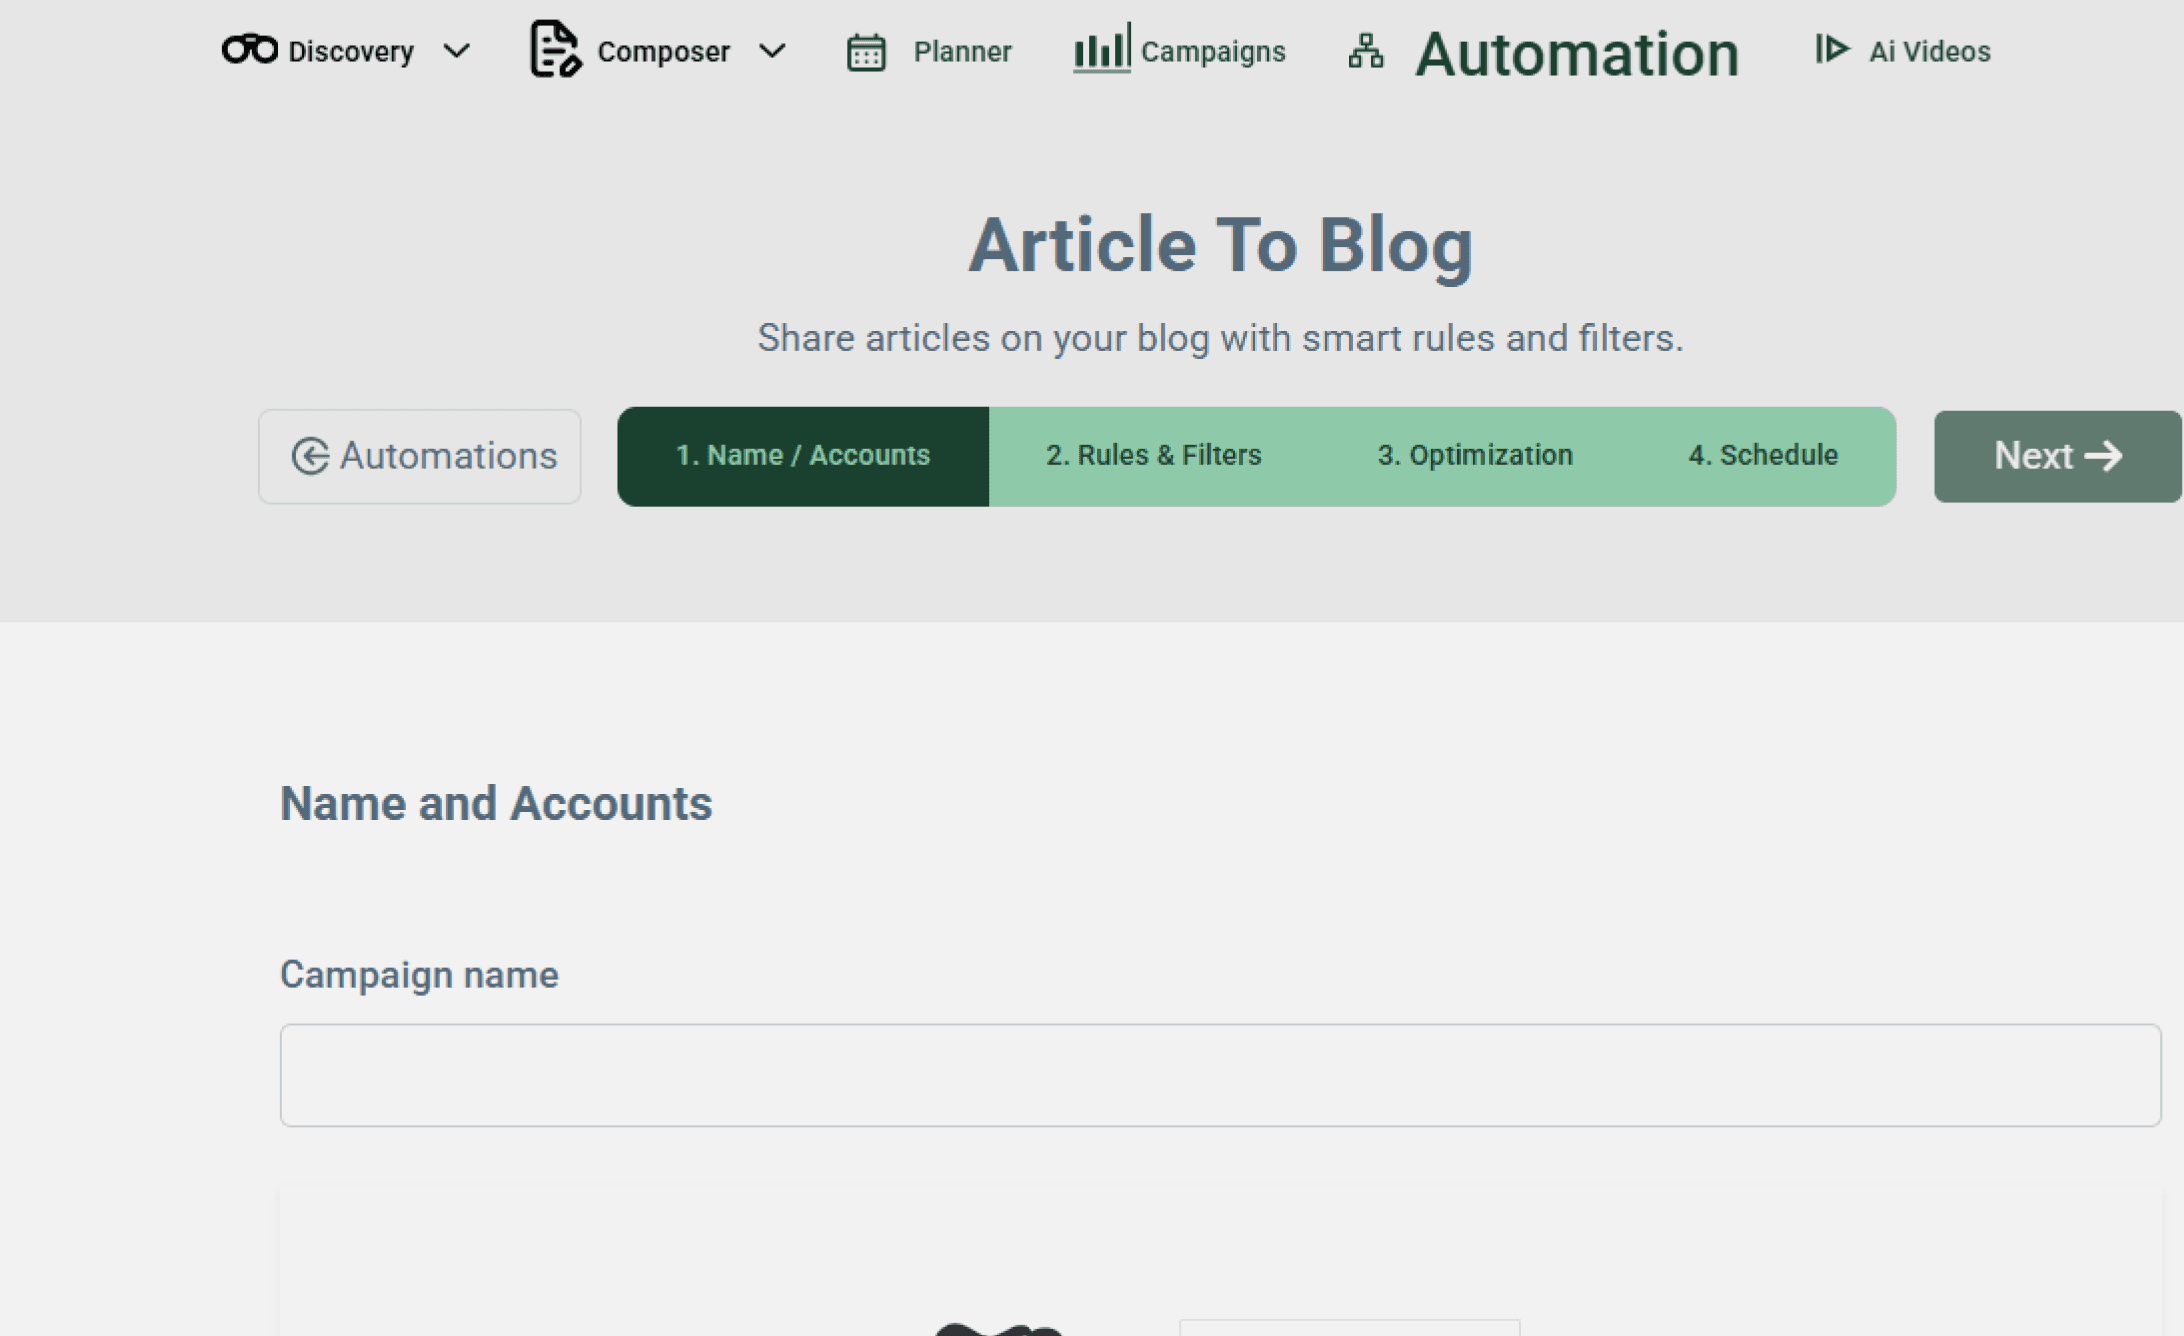Click the Discovery binoculars icon
The image size is (2184, 1336).
click(249, 49)
